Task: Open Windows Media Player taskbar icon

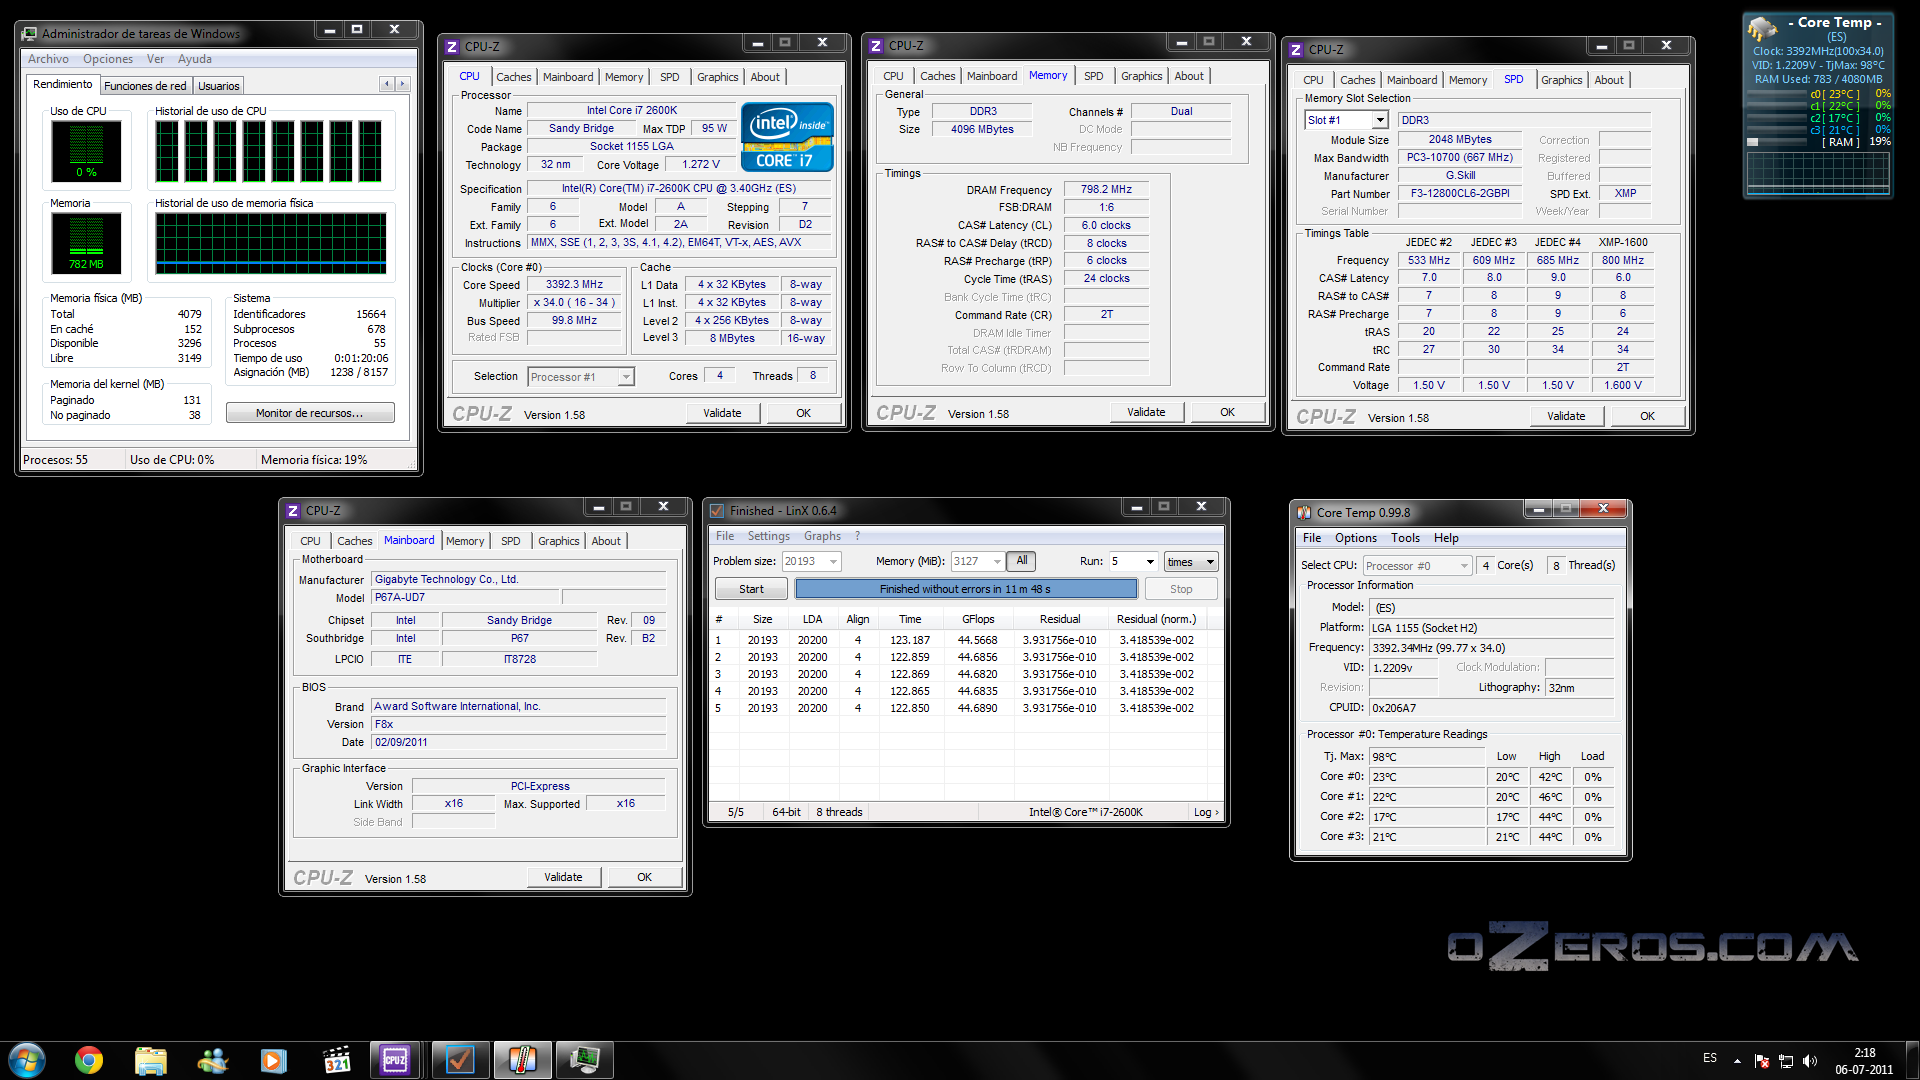Action: point(273,1060)
